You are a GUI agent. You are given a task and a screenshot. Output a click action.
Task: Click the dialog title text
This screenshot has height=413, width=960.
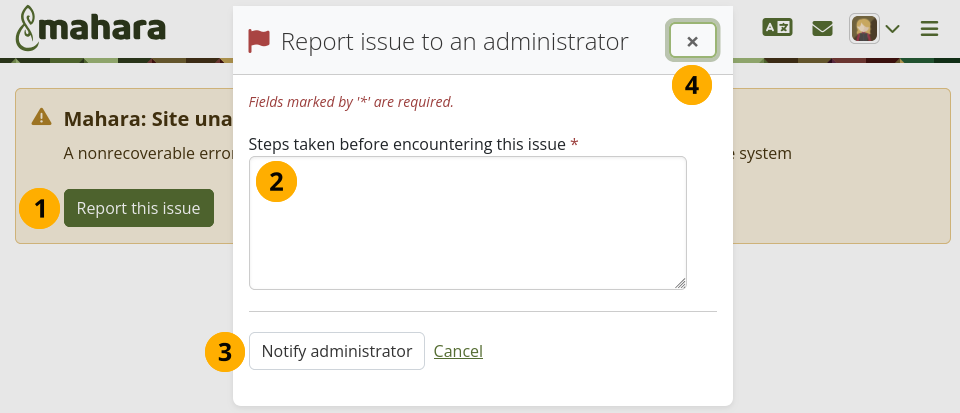click(x=454, y=41)
